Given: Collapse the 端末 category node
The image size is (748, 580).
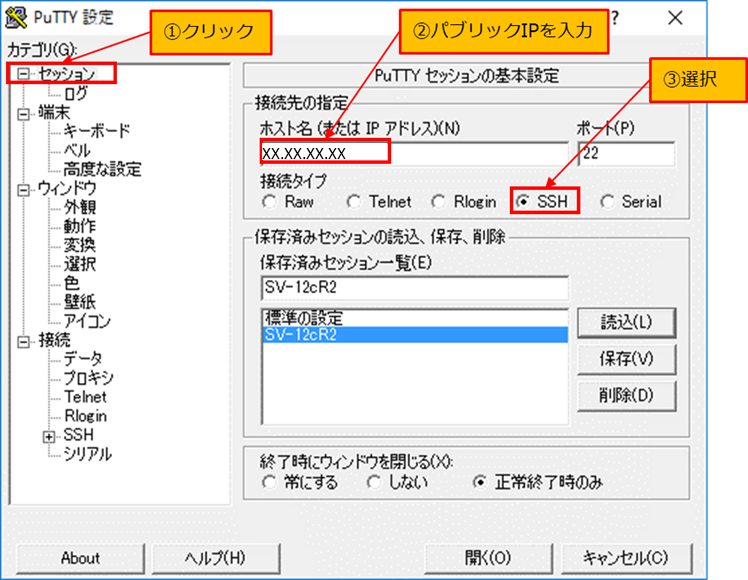Looking at the screenshot, I should coord(24,112).
